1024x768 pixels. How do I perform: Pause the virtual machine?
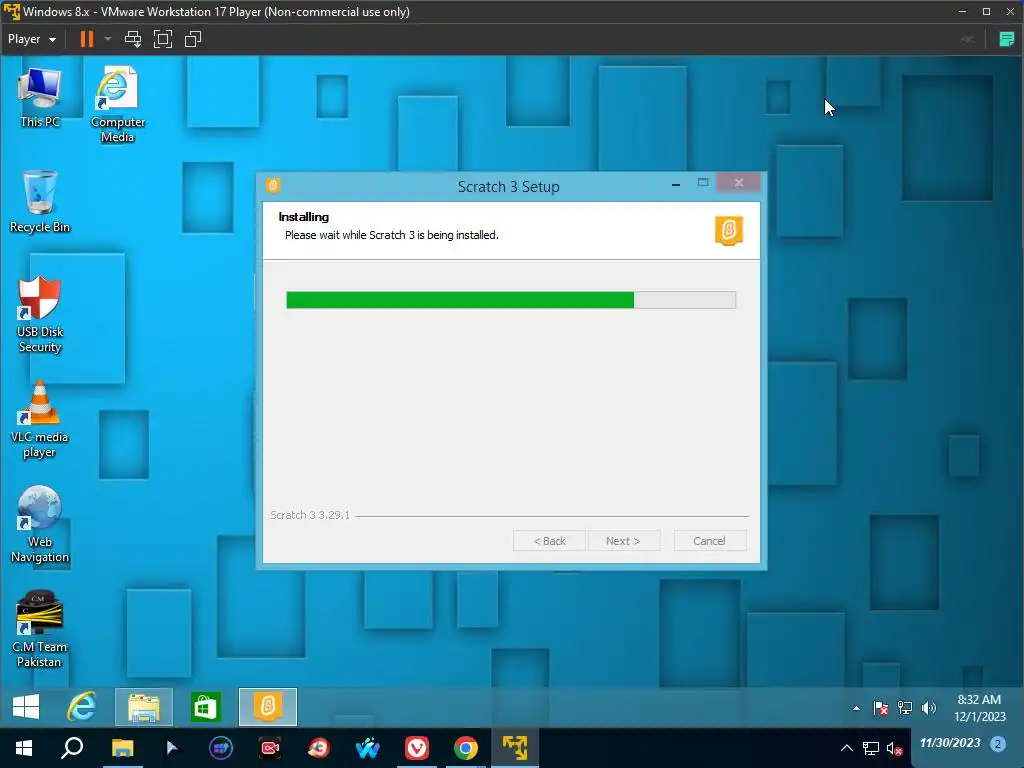coord(86,39)
